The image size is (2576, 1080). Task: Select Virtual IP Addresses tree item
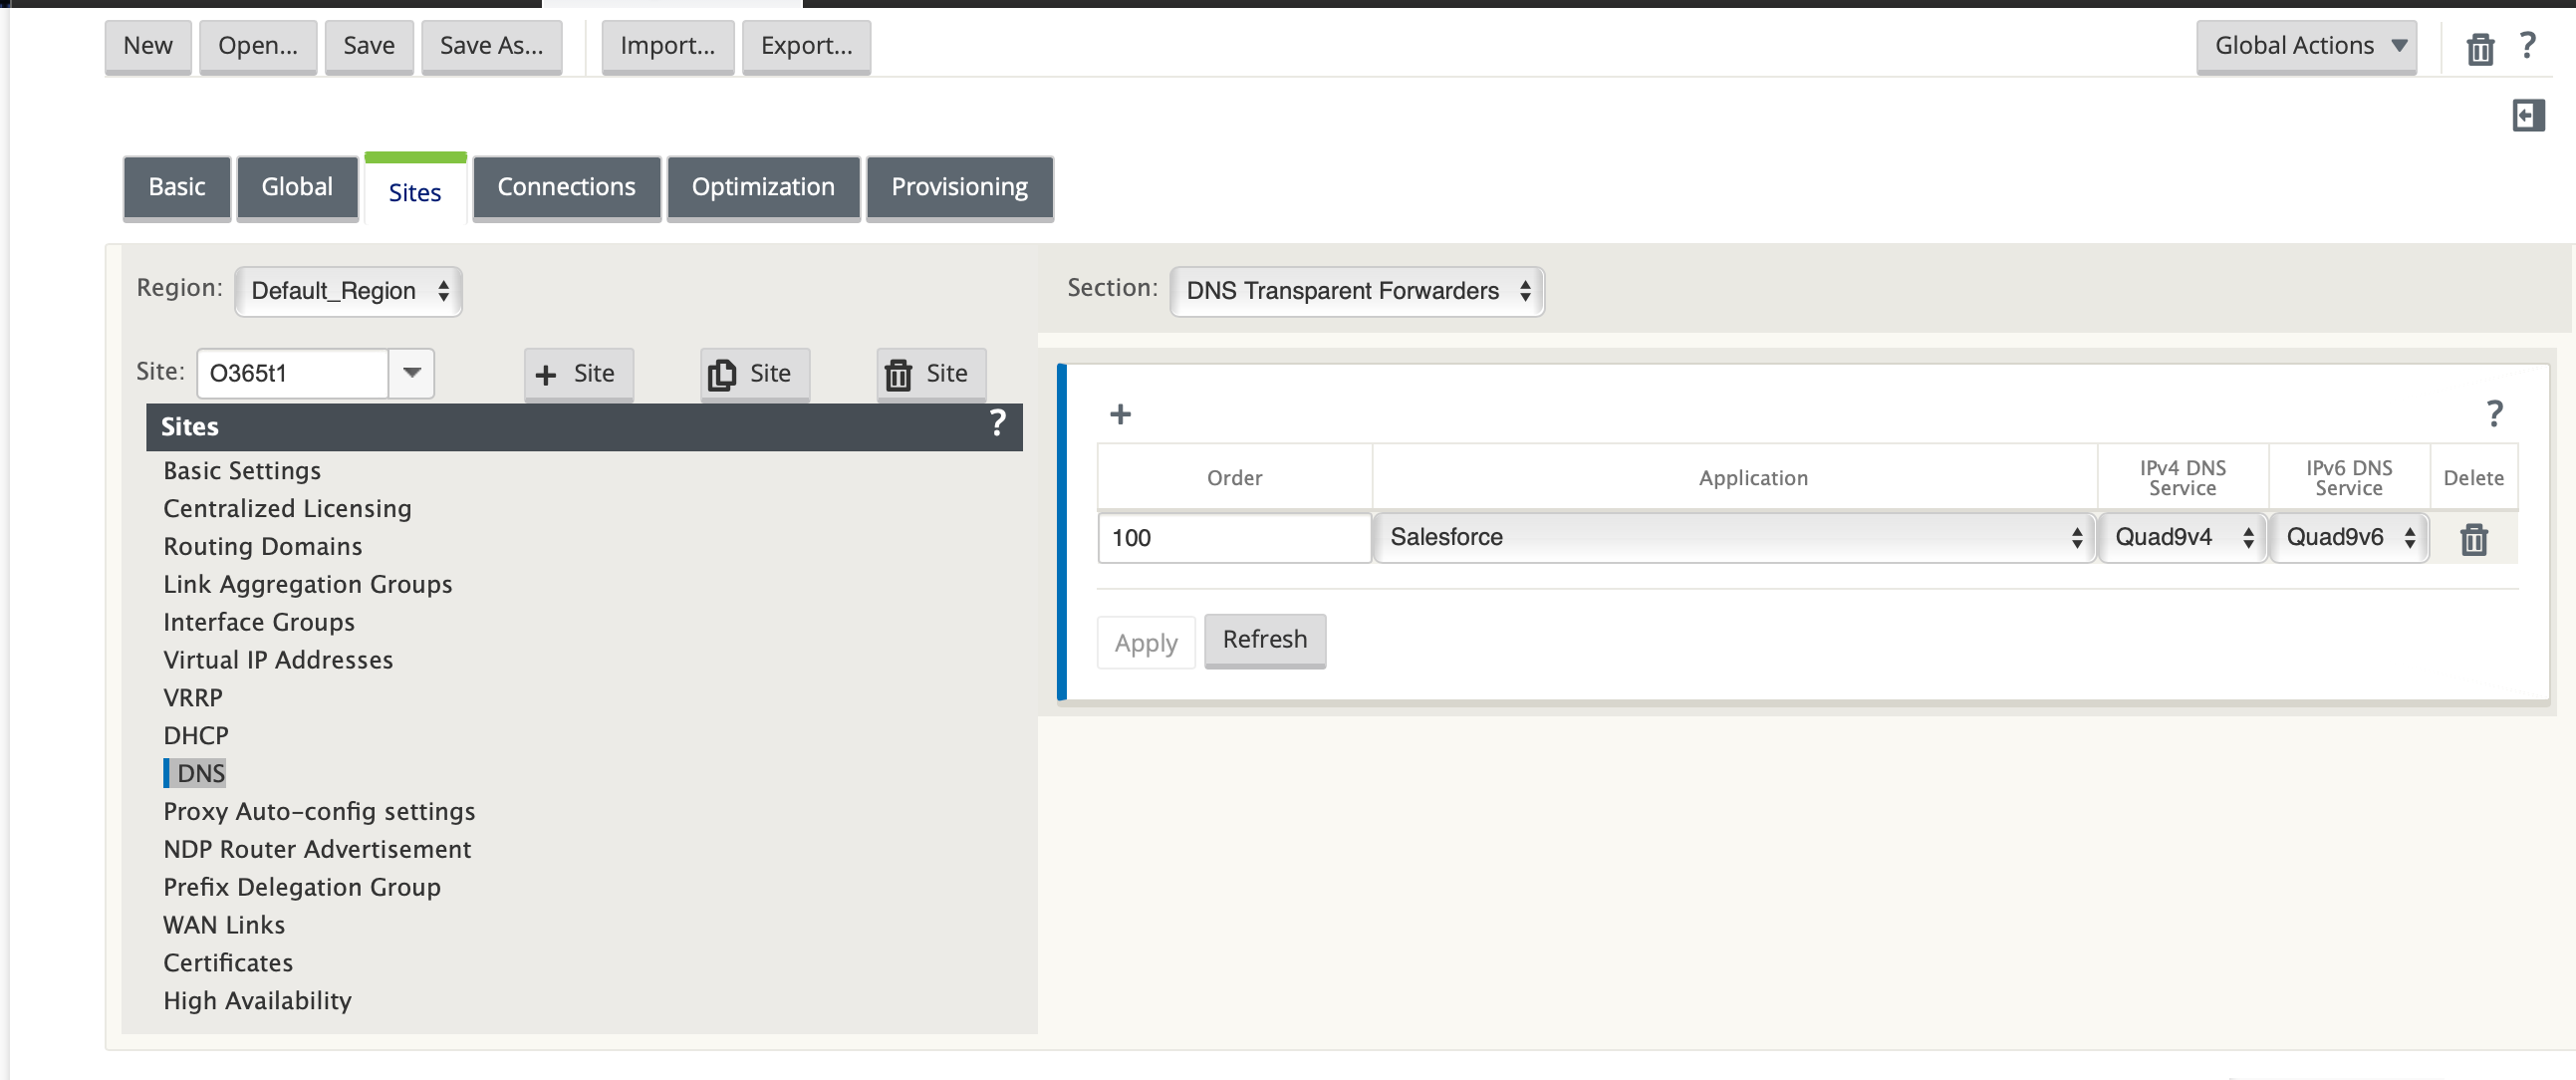click(278, 660)
